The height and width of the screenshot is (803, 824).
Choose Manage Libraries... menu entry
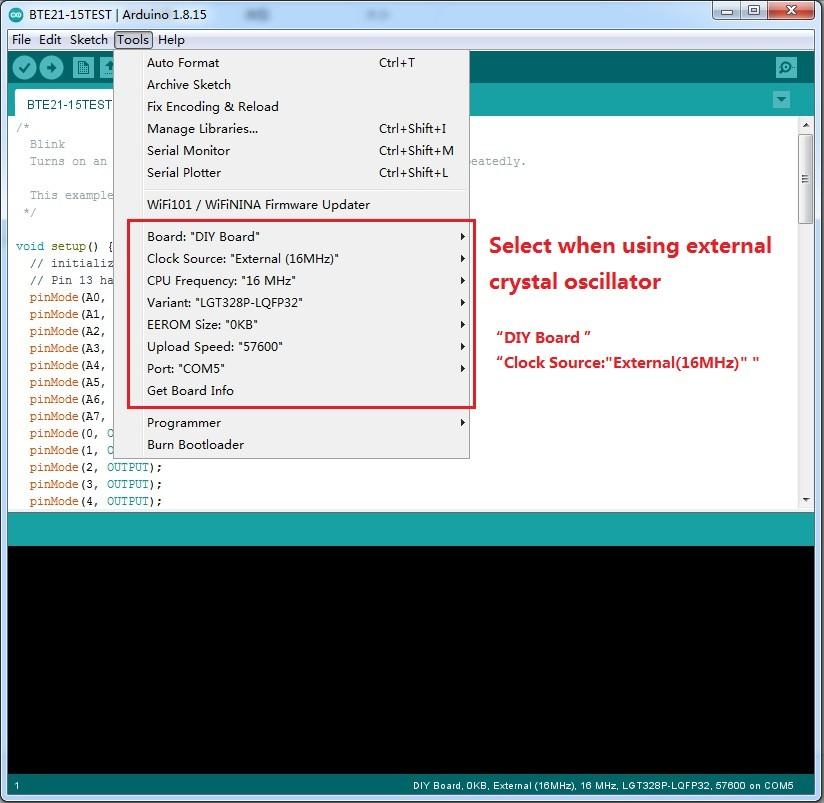tap(202, 129)
